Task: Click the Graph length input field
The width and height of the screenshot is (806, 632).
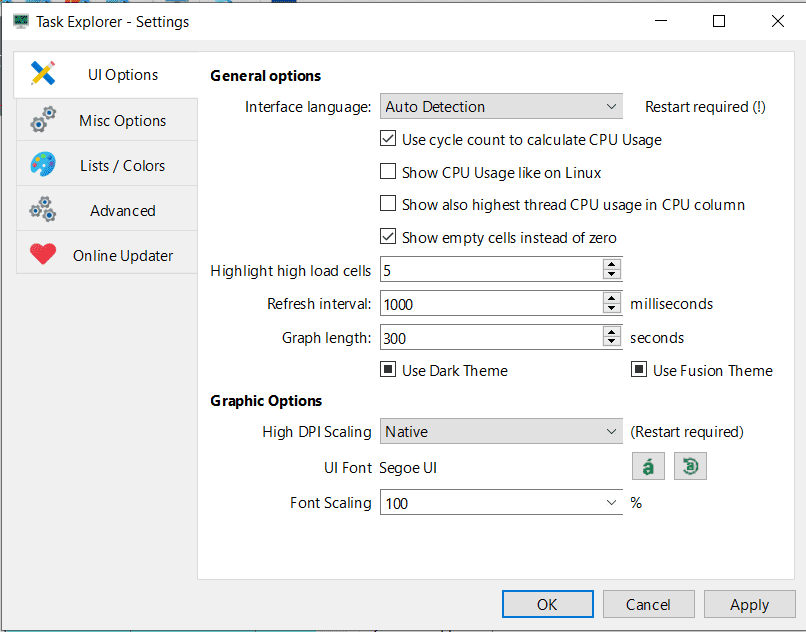Action: pyautogui.click(x=490, y=338)
